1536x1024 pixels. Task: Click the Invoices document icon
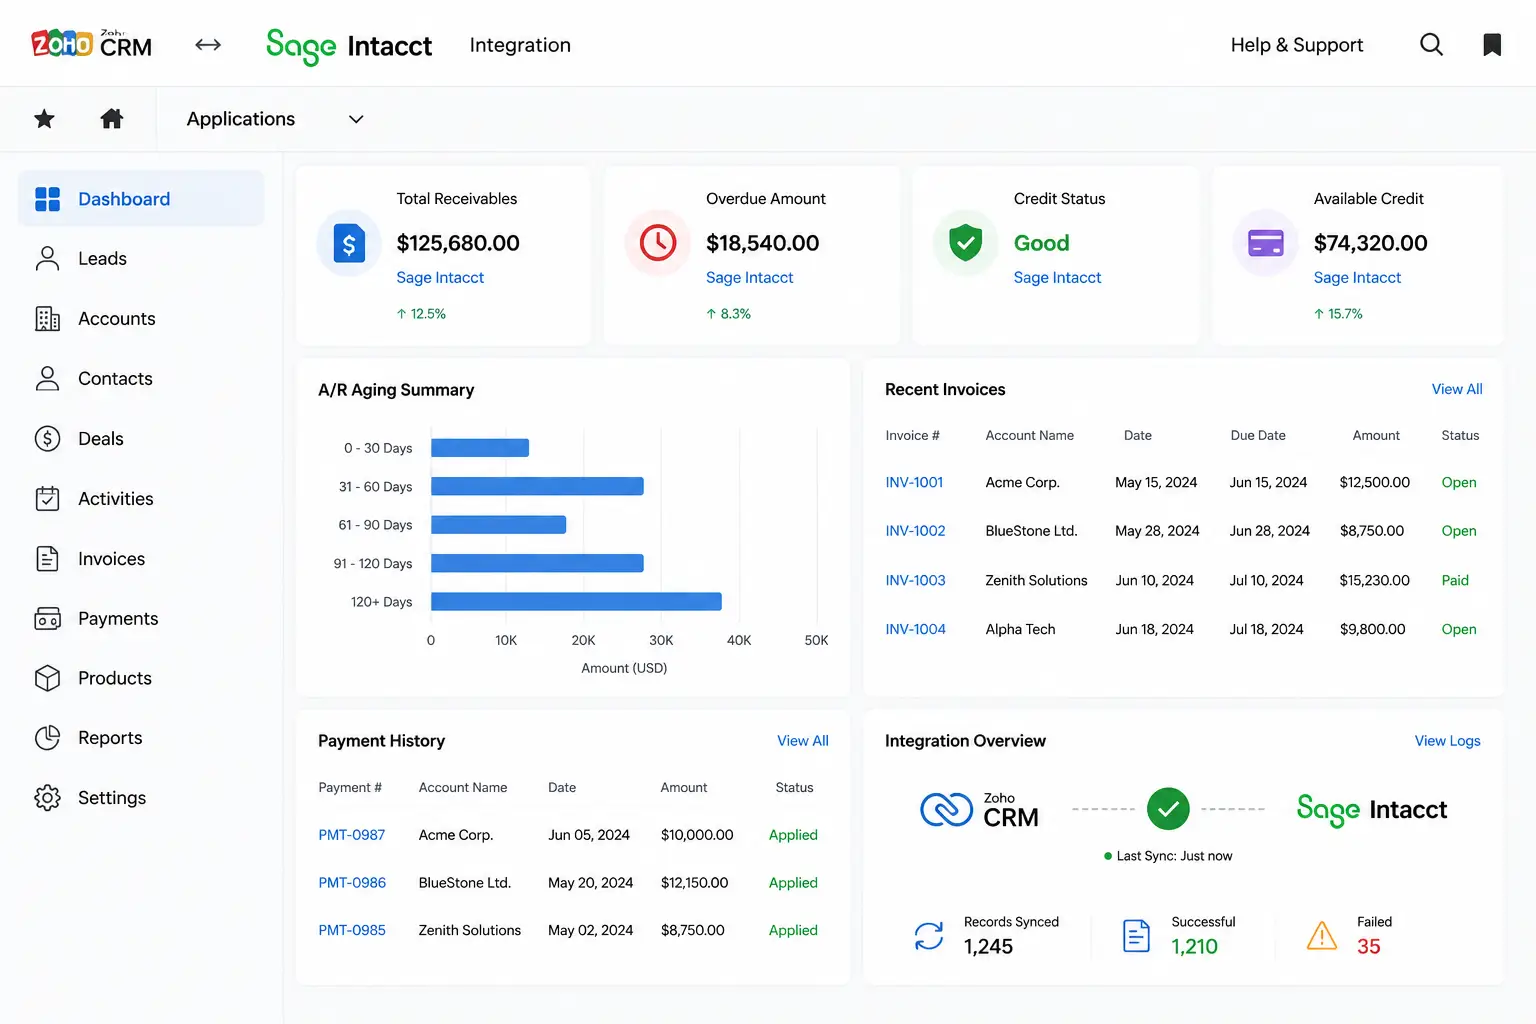click(47, 559)
